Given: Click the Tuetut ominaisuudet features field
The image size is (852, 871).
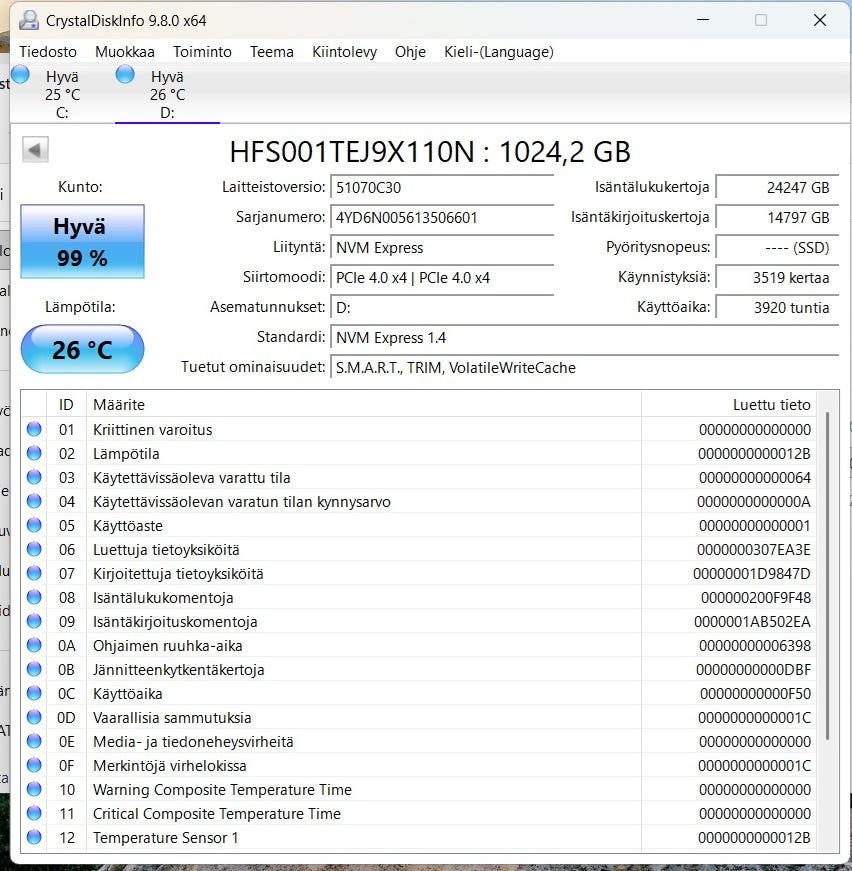Looking at the screenshot, I should (584, 367).
